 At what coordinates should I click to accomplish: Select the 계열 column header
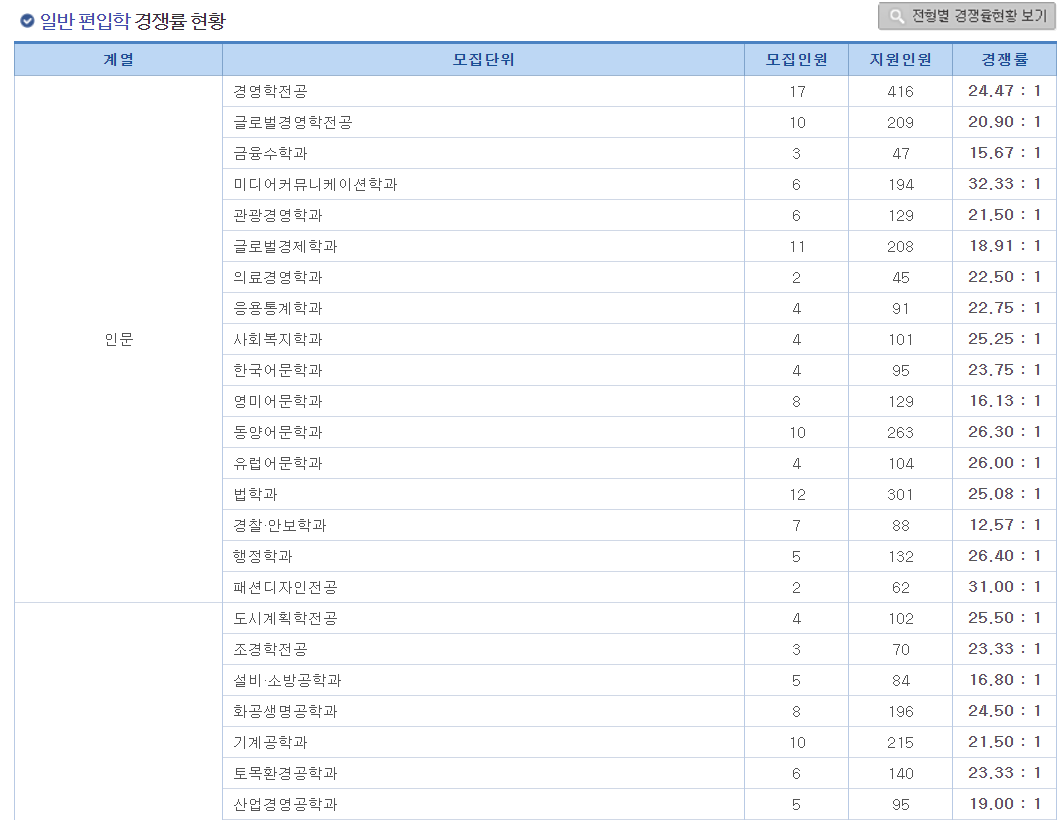click(118, 59)
